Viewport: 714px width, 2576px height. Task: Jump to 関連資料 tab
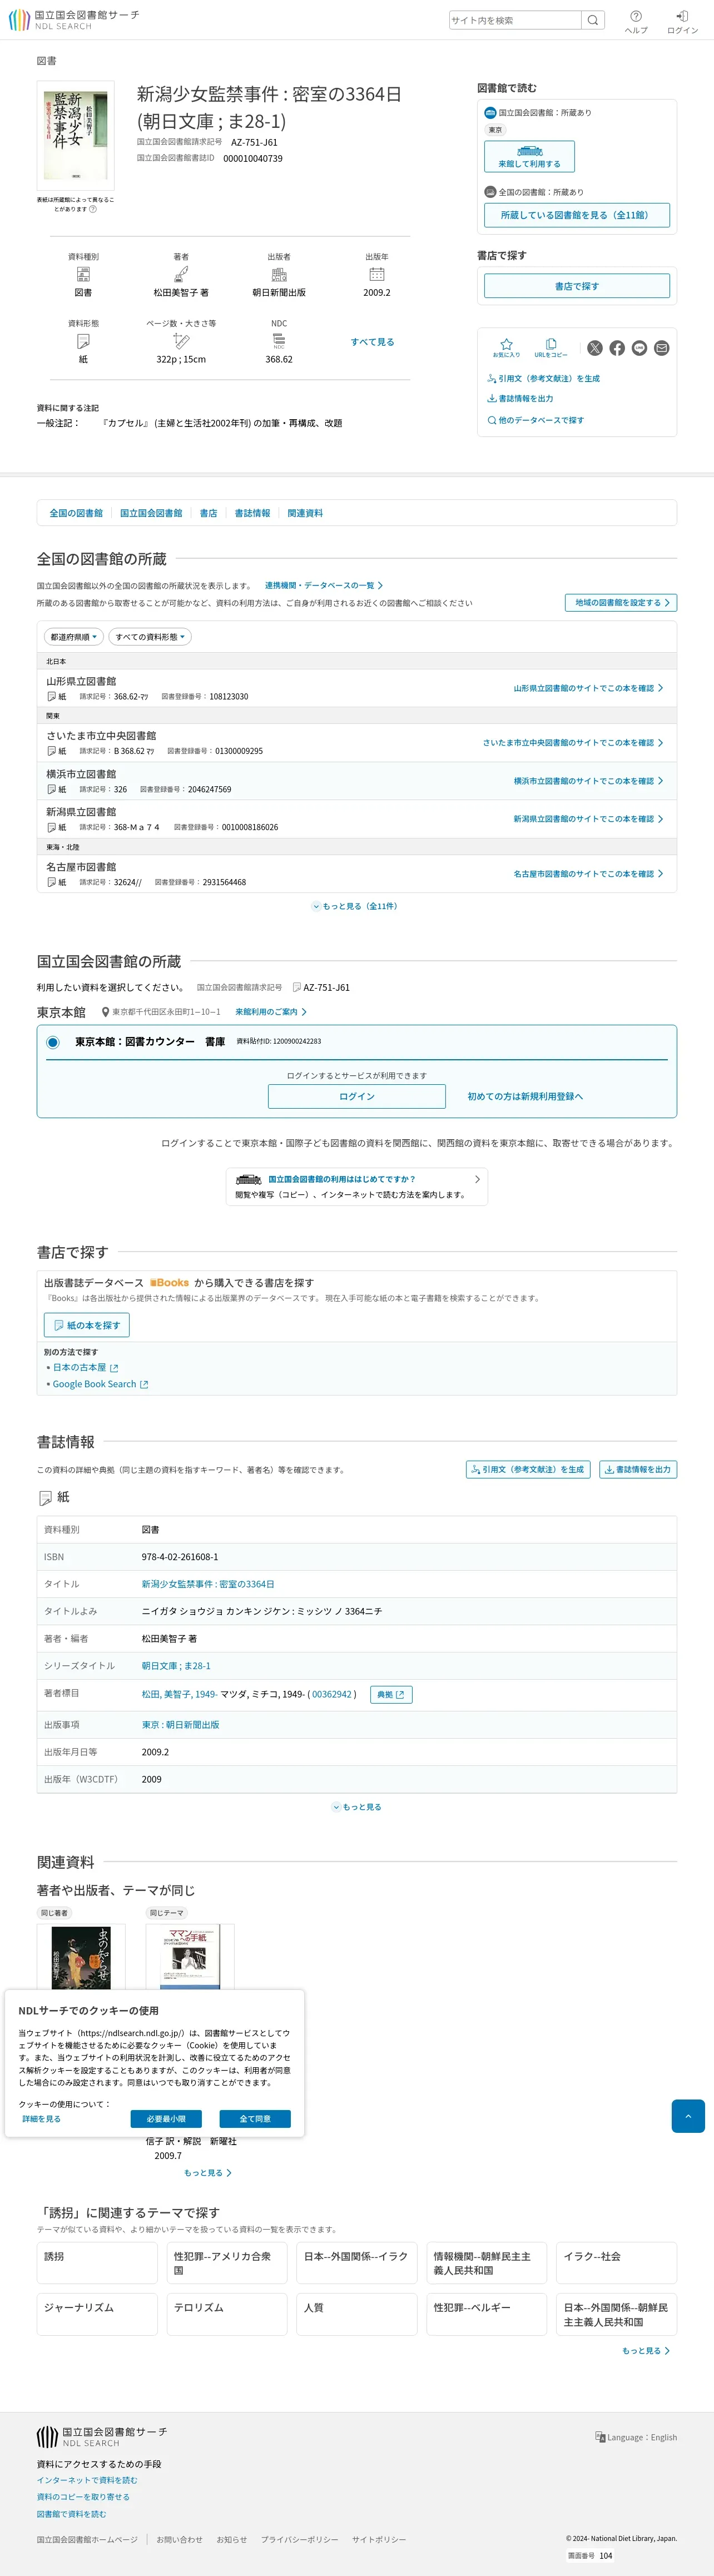point(305,513)
